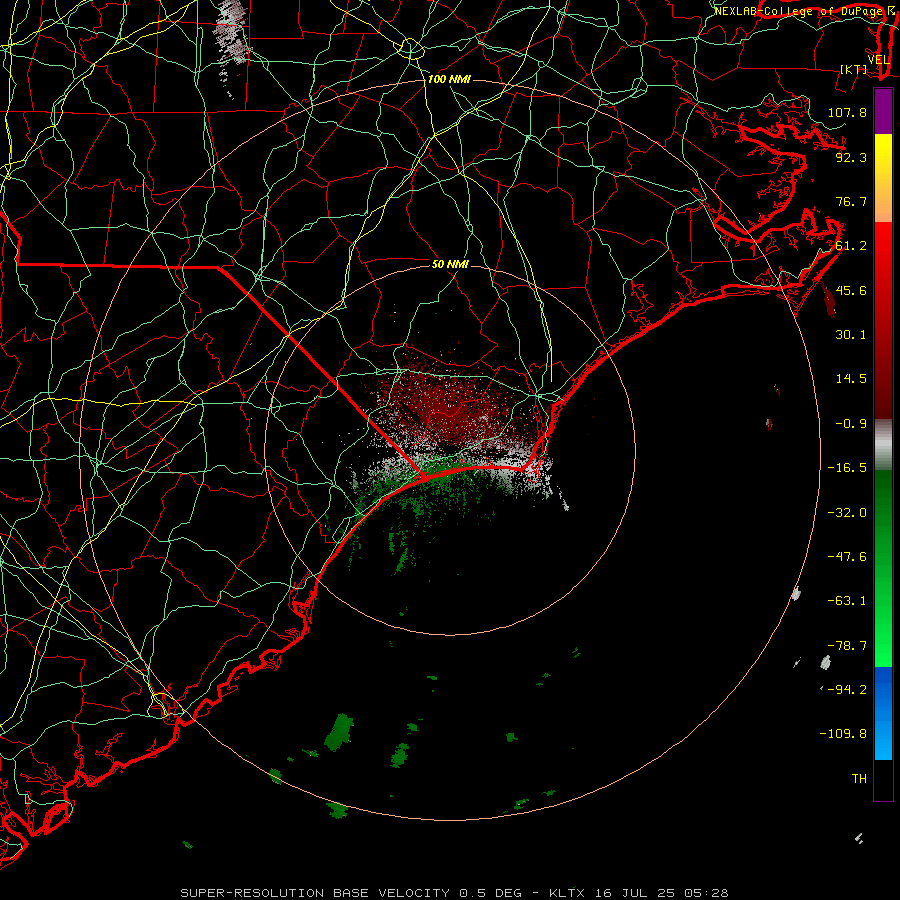Screen dimensions: 900x900
Task: Click the 50 NMI range ring label
Action: coord(450,264)
